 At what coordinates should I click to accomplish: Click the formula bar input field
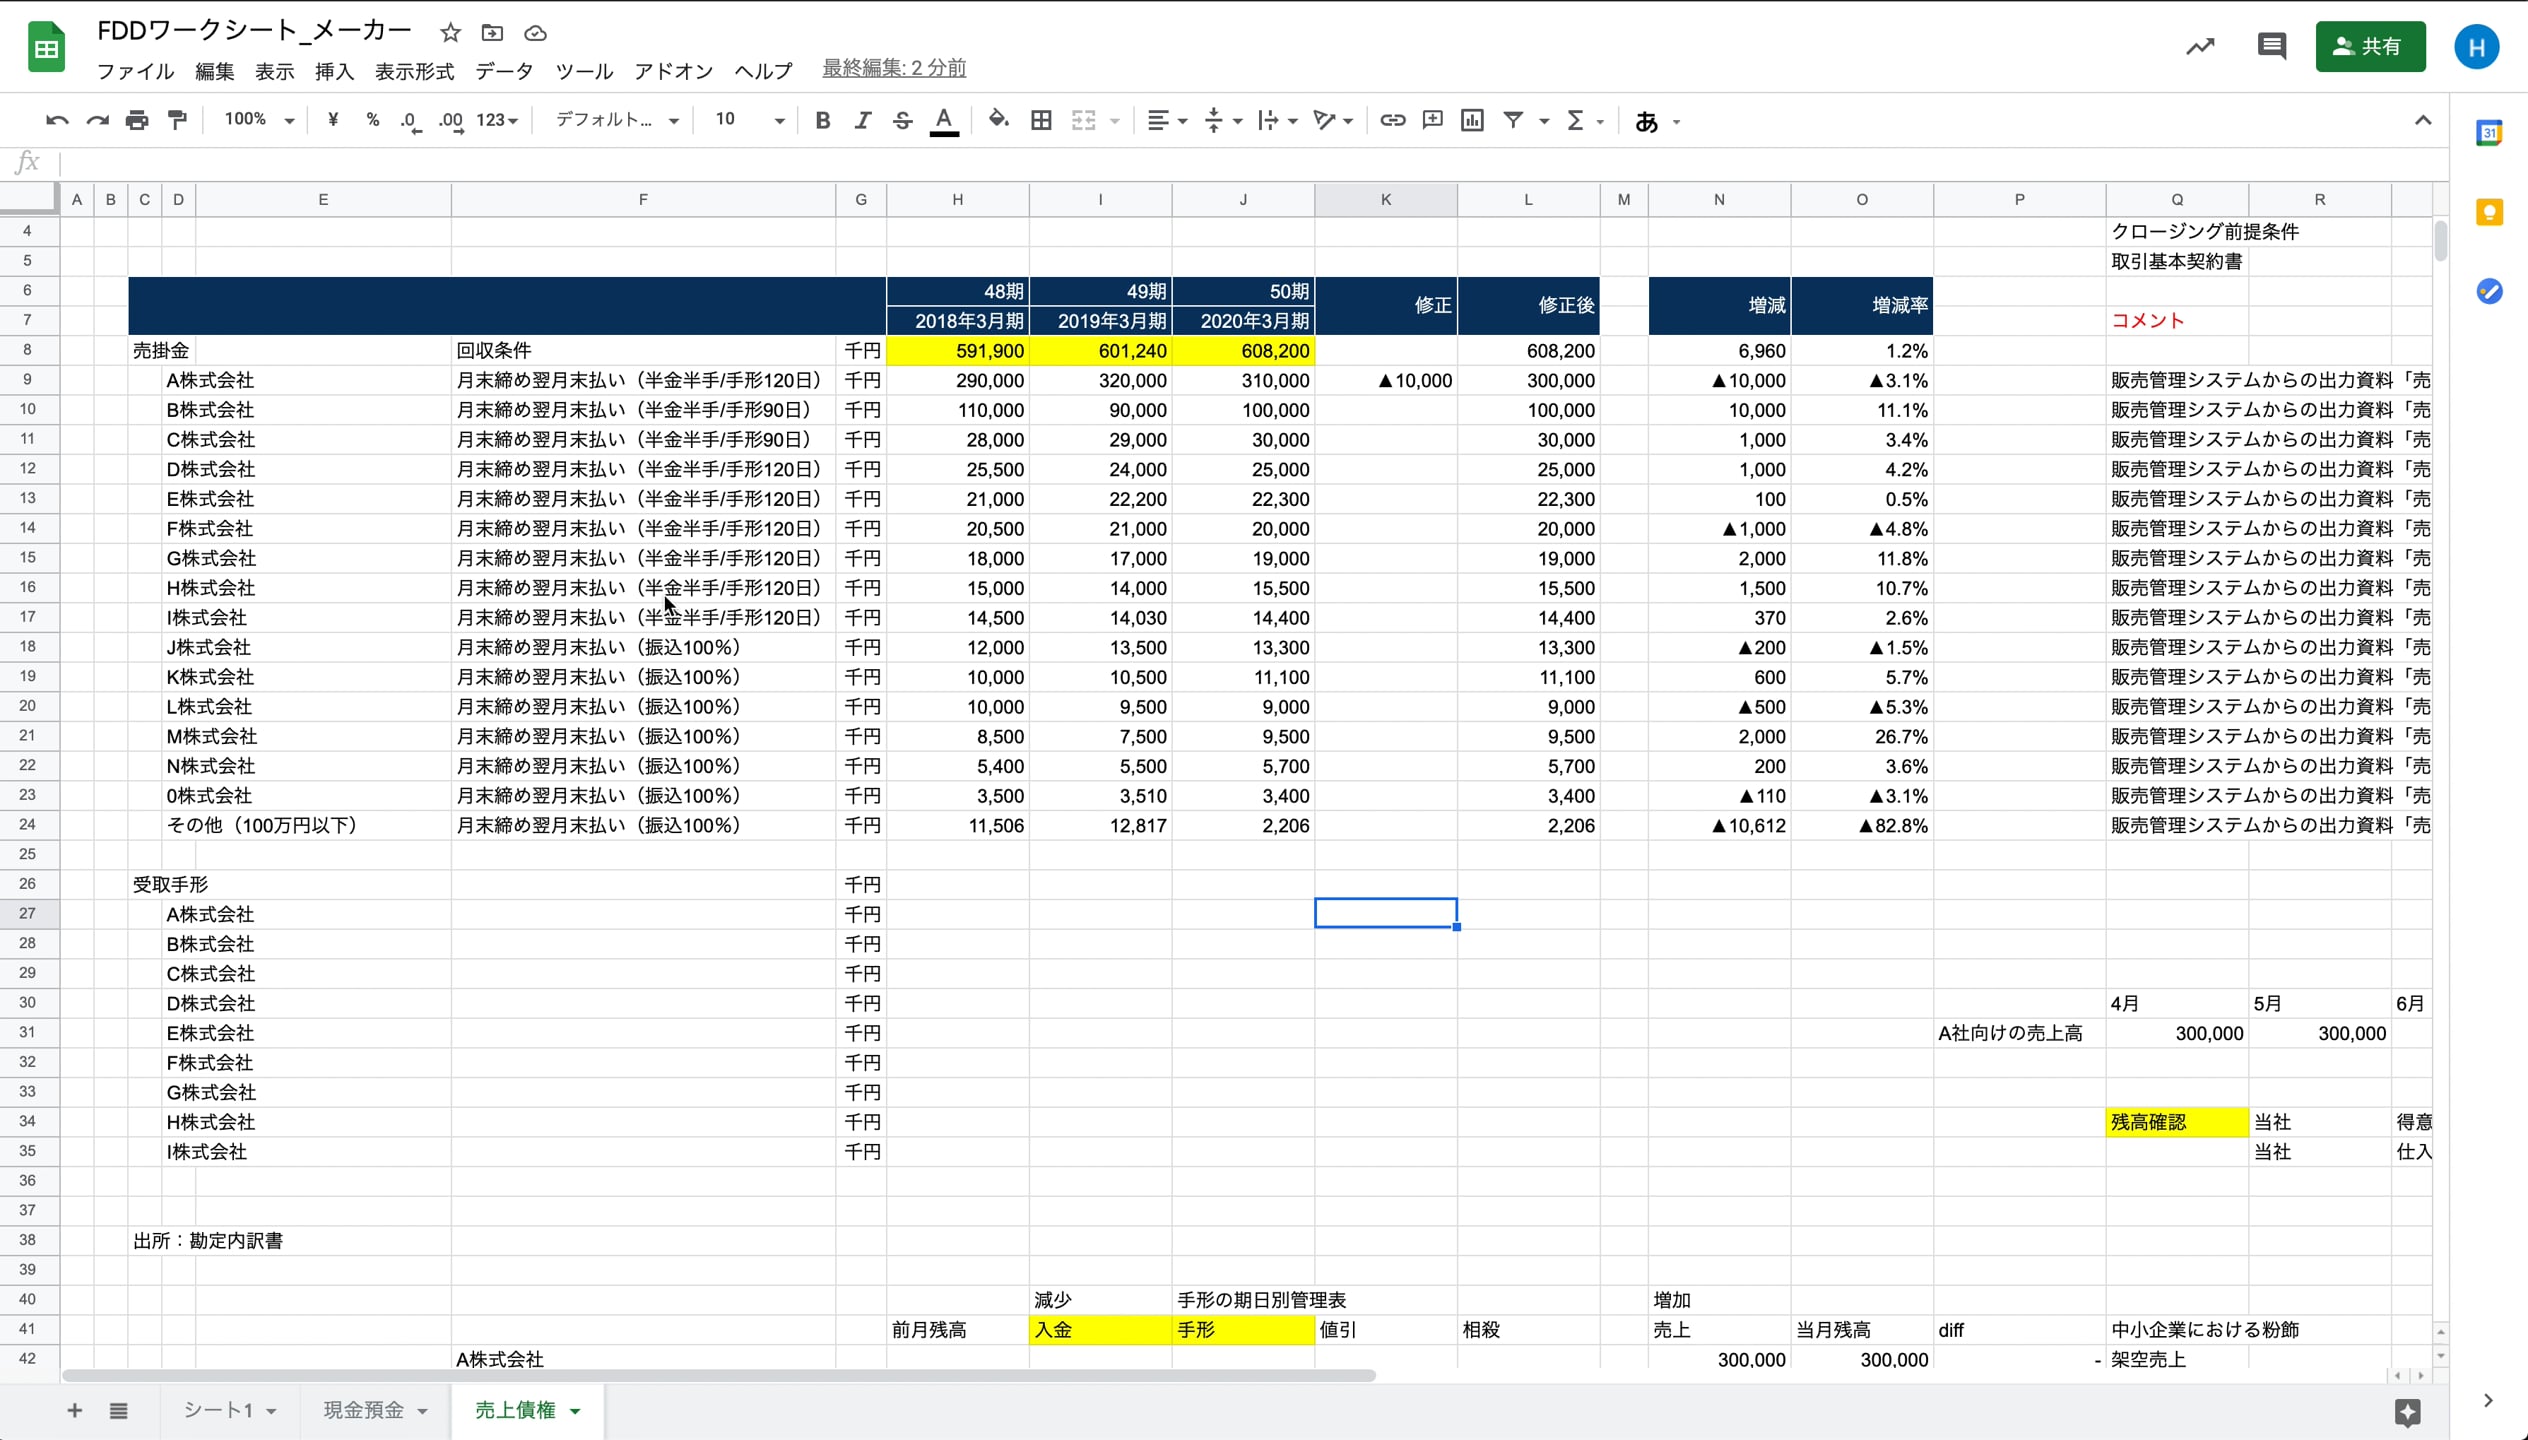pyautogui.click(x=1200, y=163)
